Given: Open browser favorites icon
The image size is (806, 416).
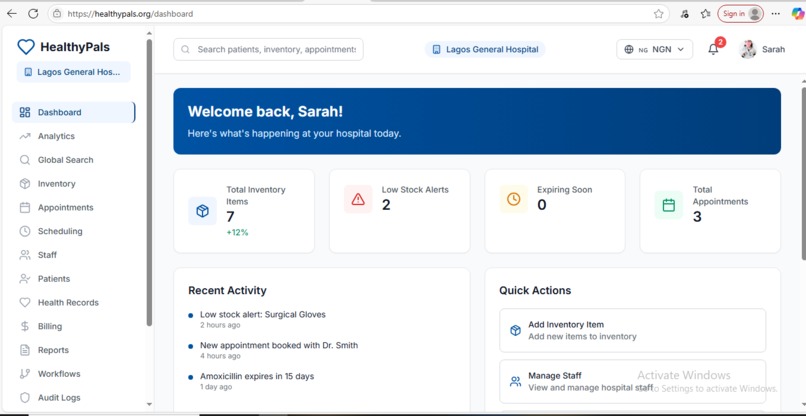Looking at the screenshot, I should pos(706,14).
